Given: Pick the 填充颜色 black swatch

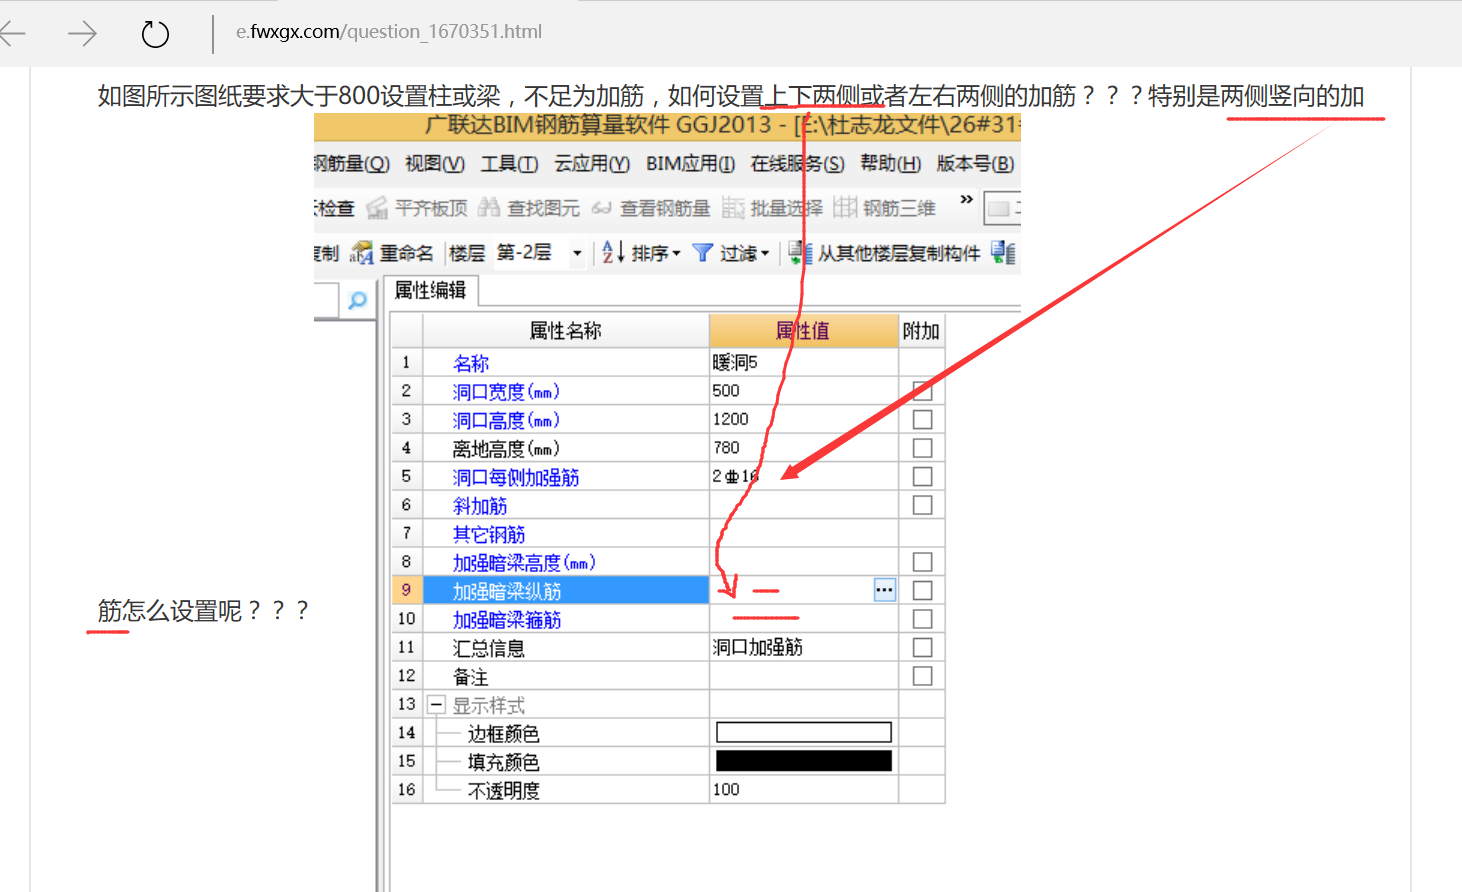Looking at the screenshot, I should [803, 761].
